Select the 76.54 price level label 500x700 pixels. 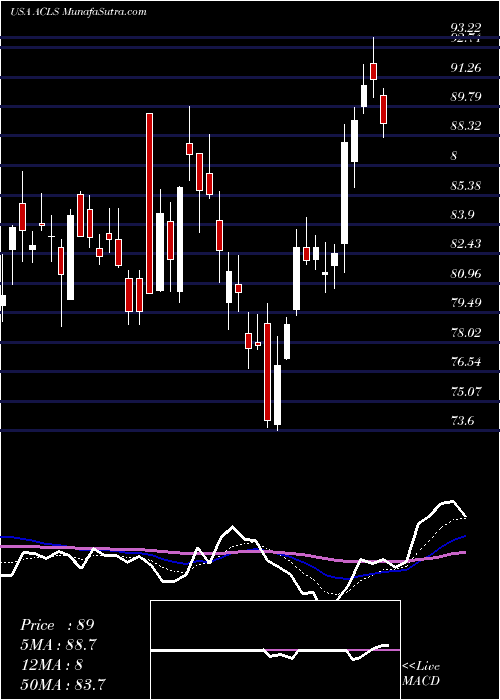(466, 362)
